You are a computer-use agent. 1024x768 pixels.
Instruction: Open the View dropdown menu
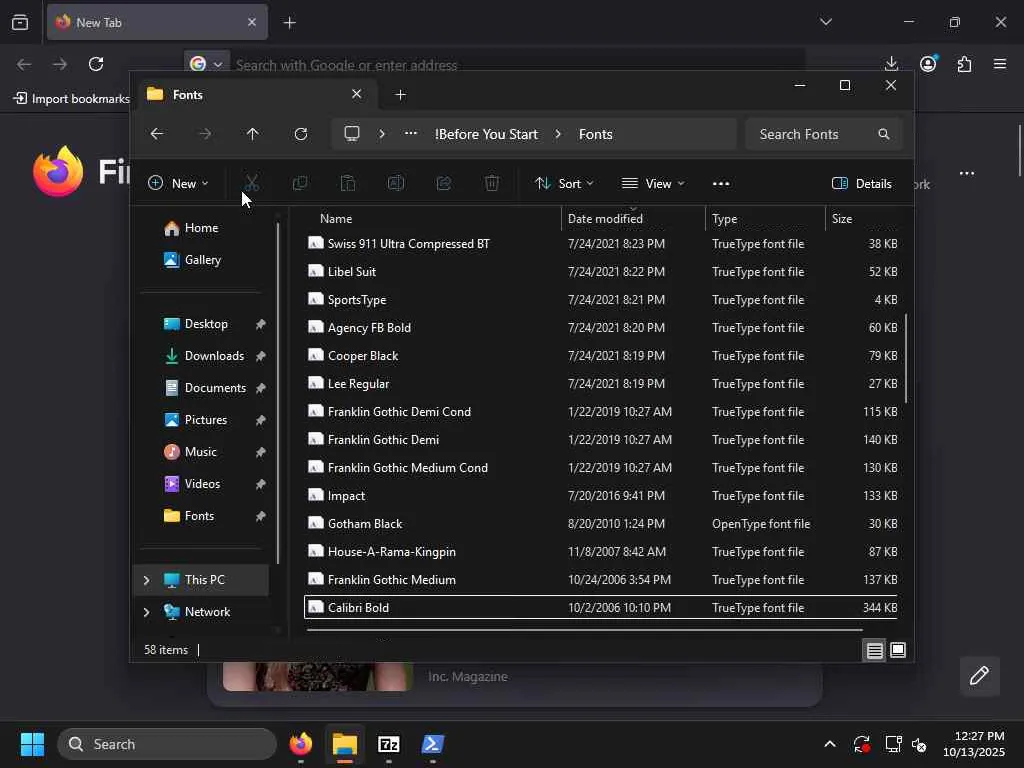tap(653, 183)
